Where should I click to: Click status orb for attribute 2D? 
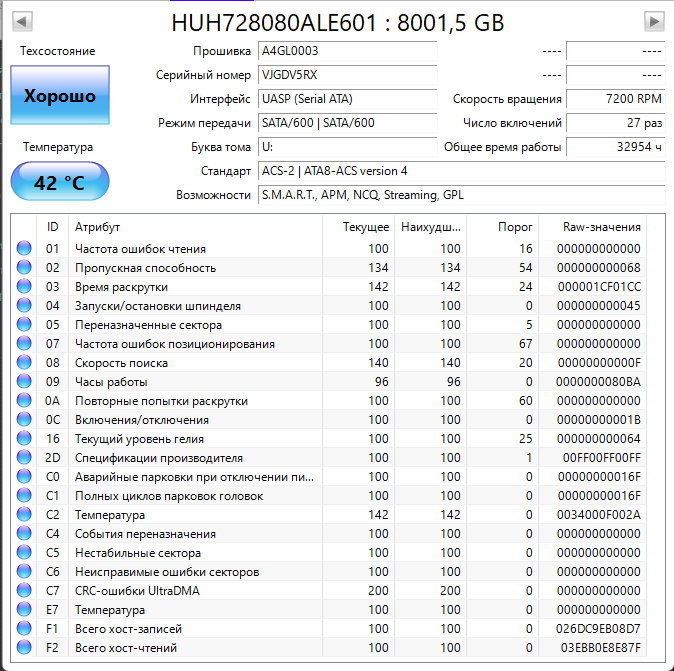(x=24, y=457)
